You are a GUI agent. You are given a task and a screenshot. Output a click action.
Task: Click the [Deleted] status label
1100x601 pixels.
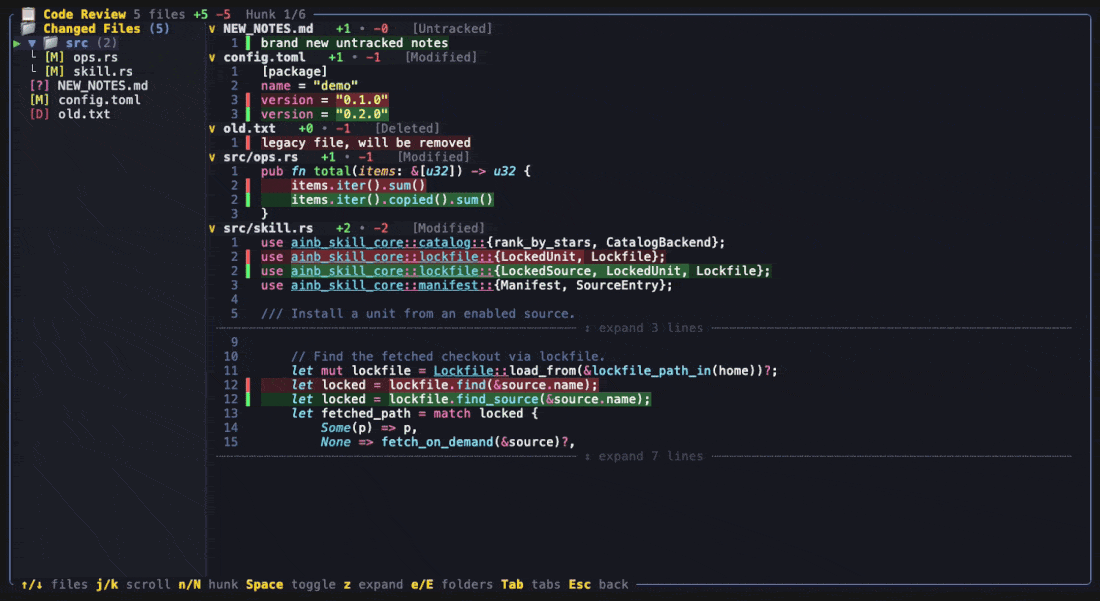(x=408, y=128)
